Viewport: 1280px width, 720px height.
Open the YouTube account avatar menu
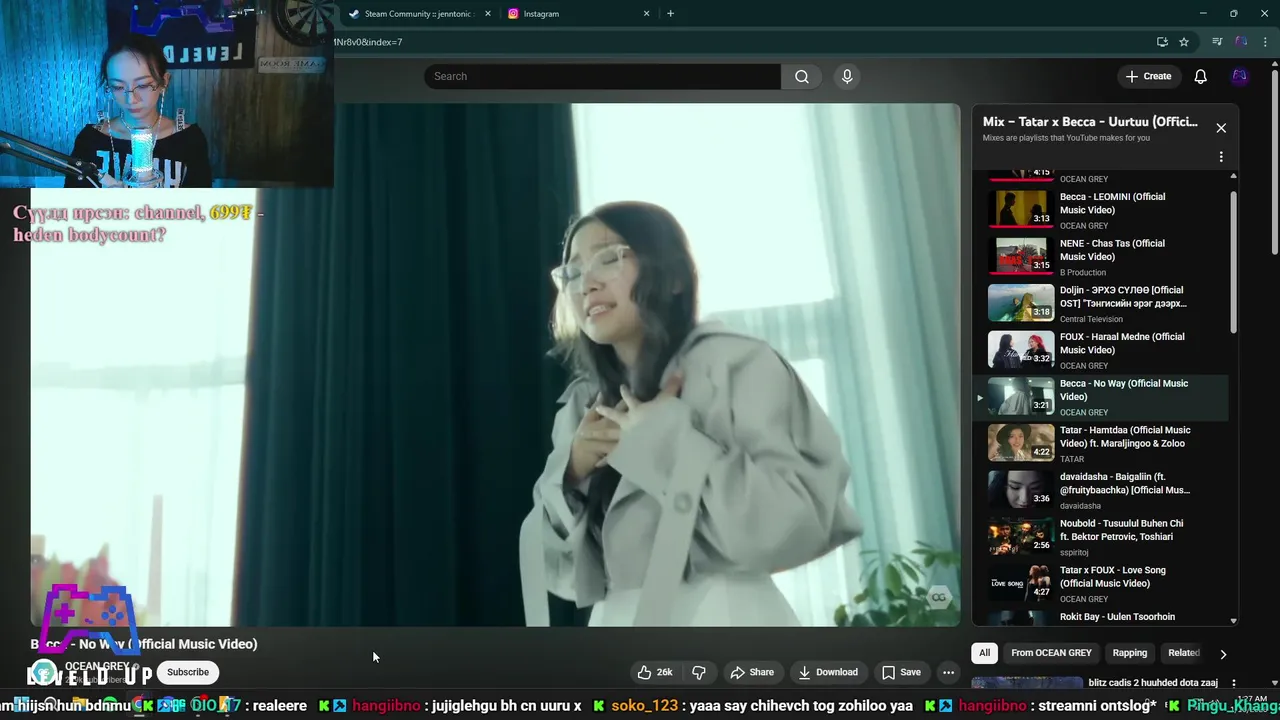click(x=1240, y=76)
